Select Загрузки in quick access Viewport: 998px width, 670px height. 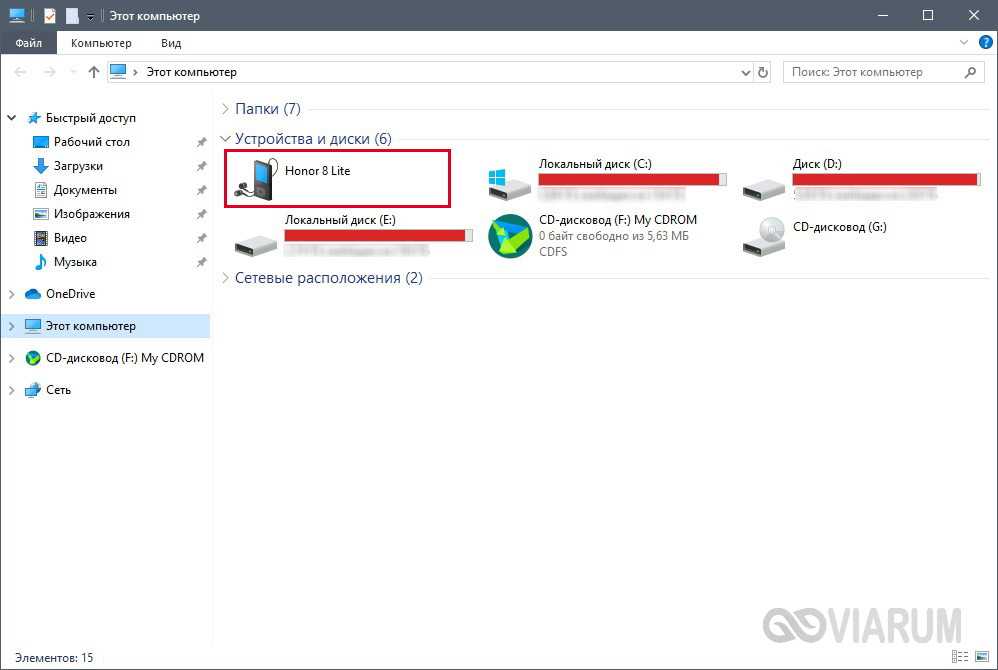78,166
